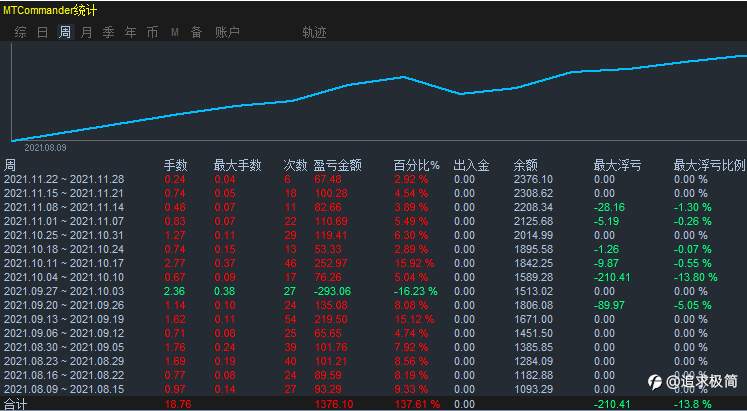Click the 手数 column header
The width and height of the screenshot is (747, 411).
coord(176,165)
